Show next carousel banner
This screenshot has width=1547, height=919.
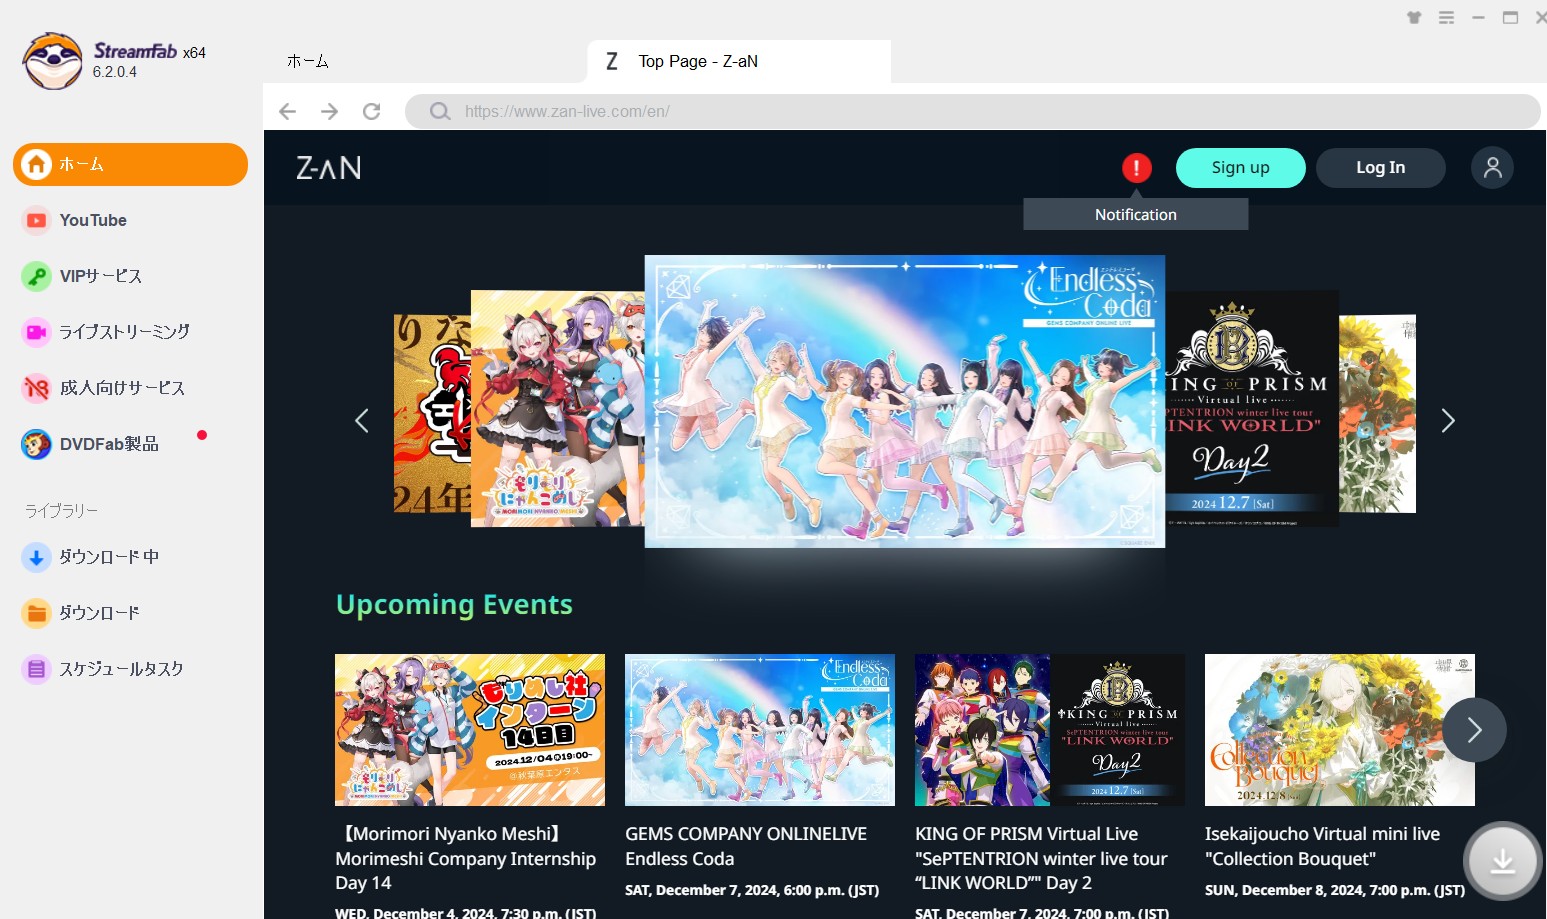(1448, 421)
